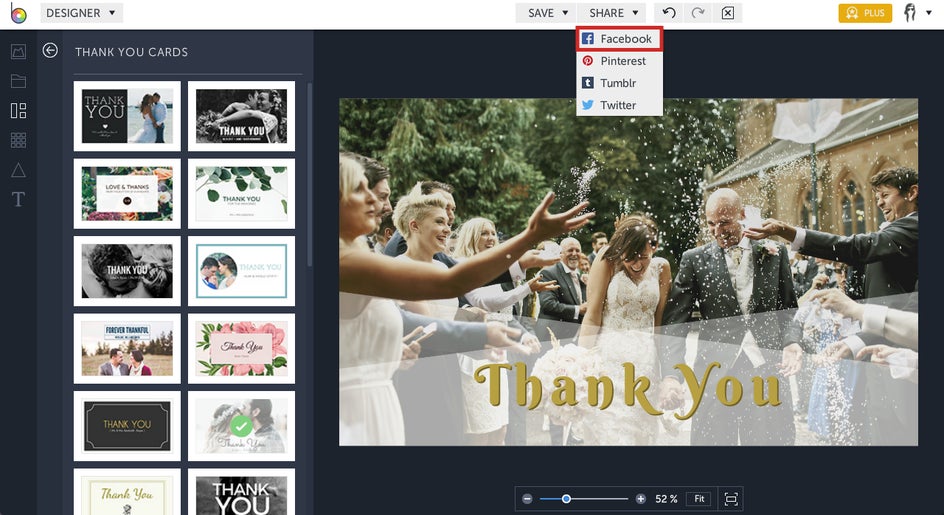
Task: Expand the account menu arrow beside avatar
Action: tap(929, 13)
